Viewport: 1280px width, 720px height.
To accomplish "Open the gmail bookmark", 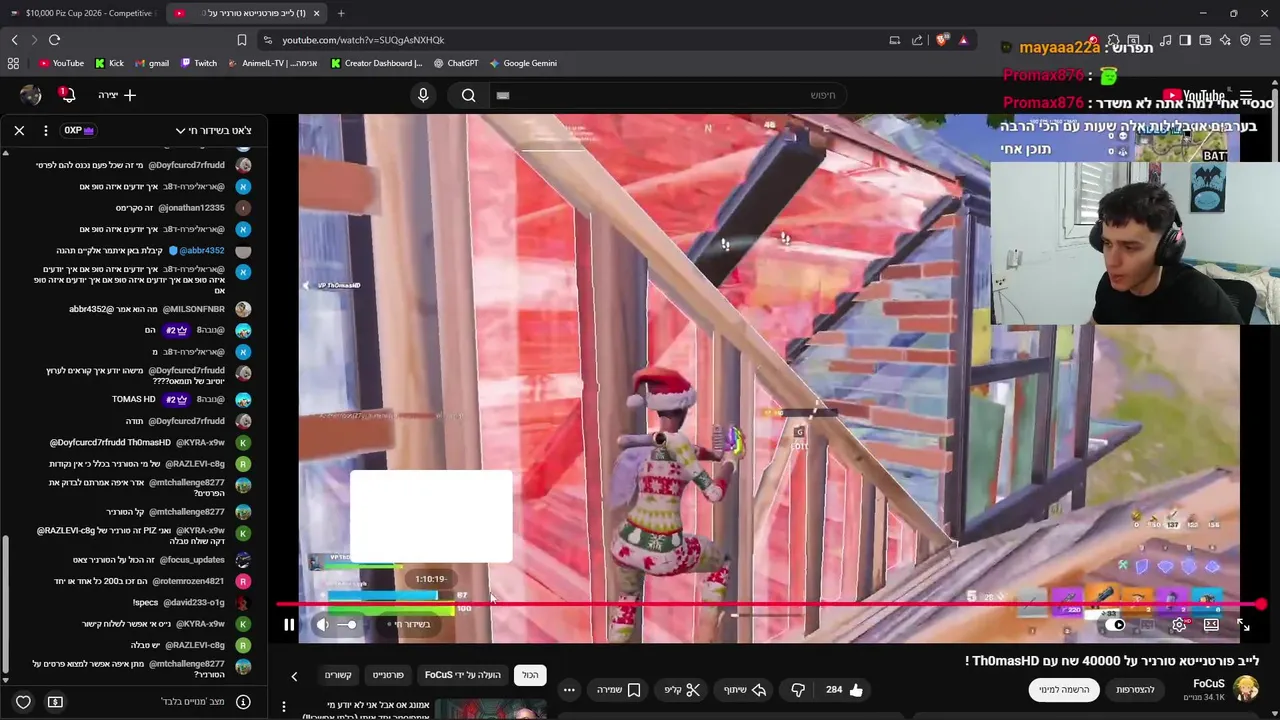I will tap(152, 63).
